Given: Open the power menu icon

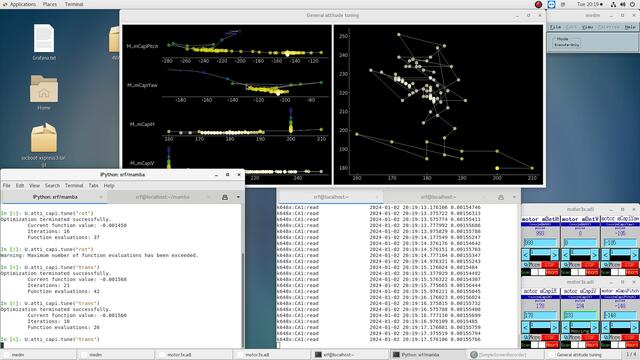Looking at the screenshot, I should tap(633, 4).
